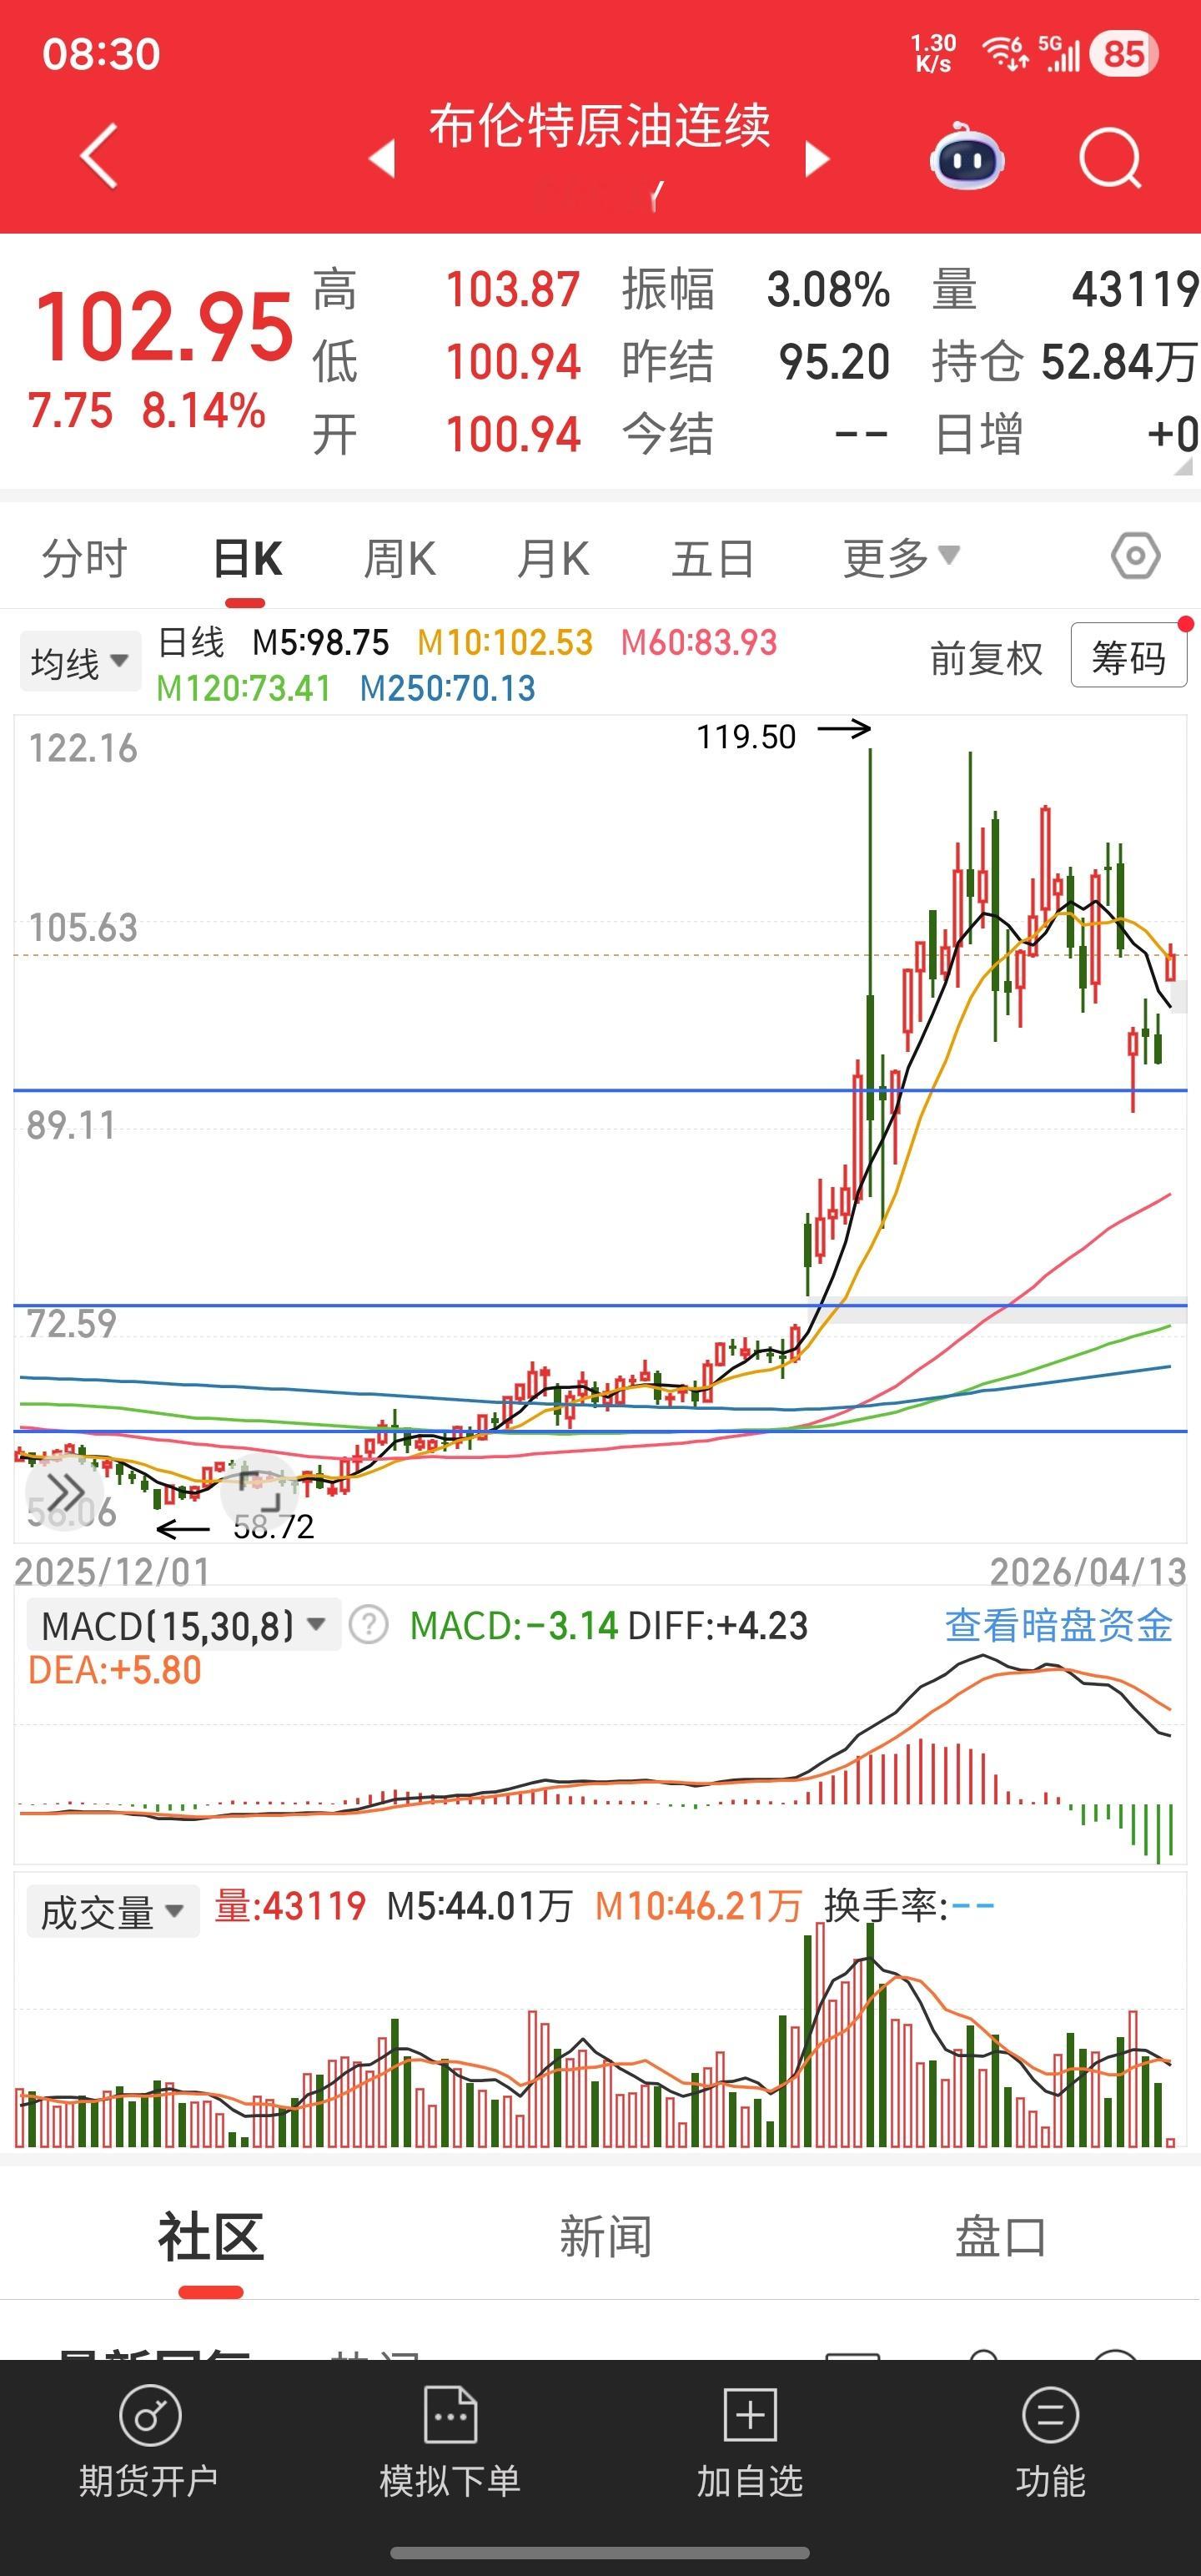The height and width of the screenshot is (2576, 1201).
Task: Select the 日K chart tab
Action: [x=247, y=558]
